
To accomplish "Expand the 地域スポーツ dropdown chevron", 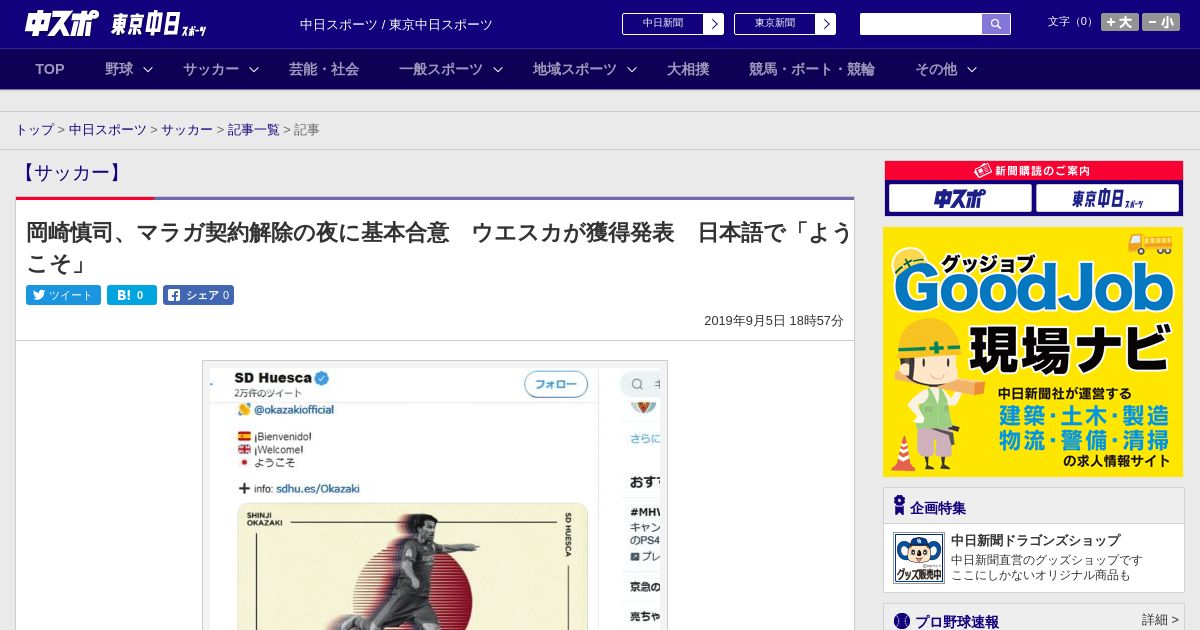I will point(632,70).
